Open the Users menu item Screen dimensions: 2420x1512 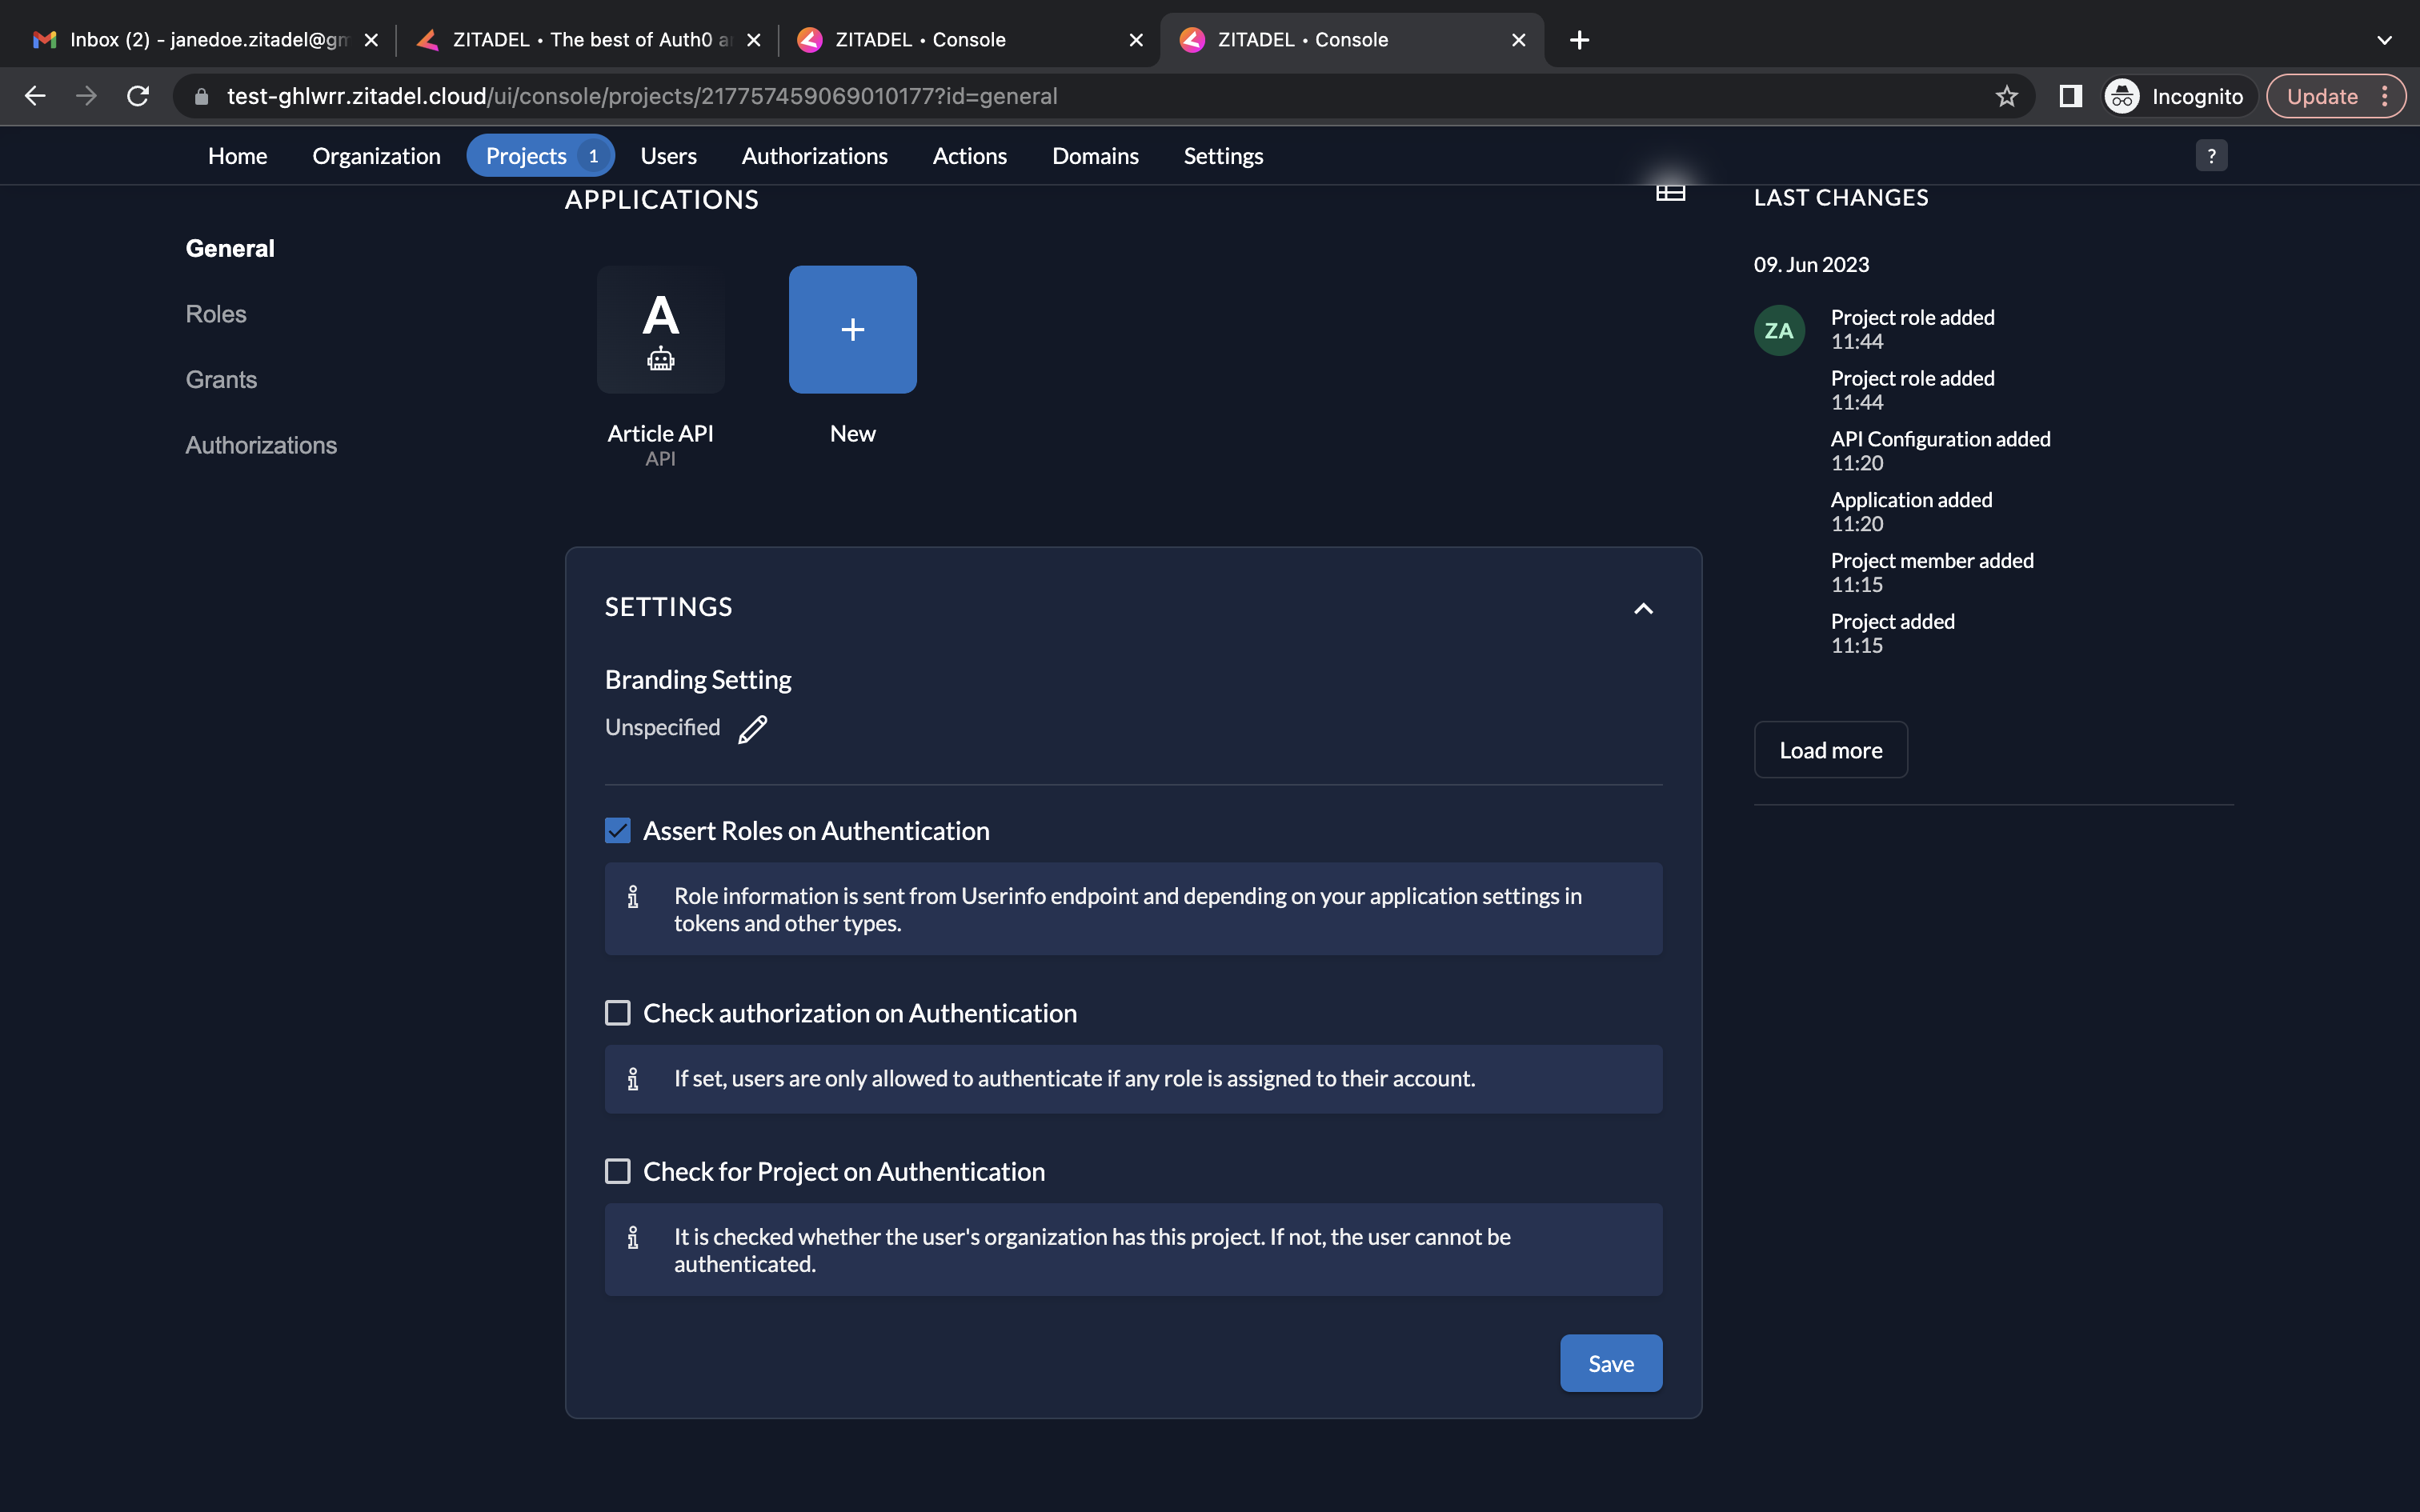tap(668, 156)
